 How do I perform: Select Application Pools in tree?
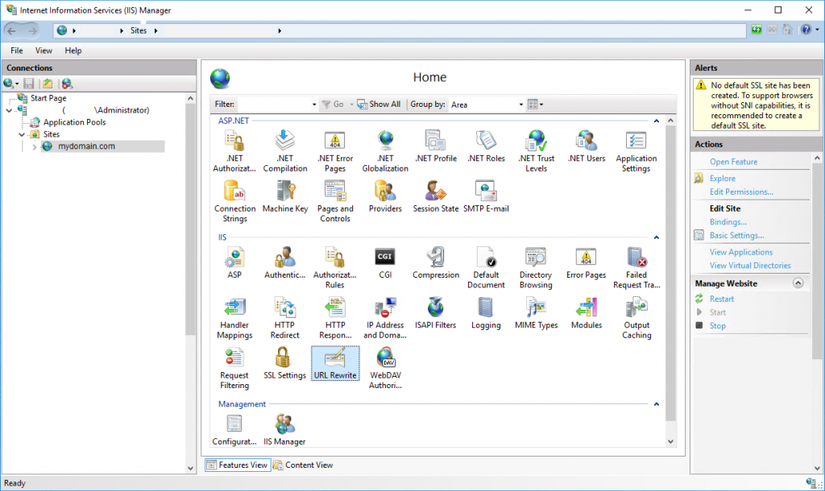[74, 122]
